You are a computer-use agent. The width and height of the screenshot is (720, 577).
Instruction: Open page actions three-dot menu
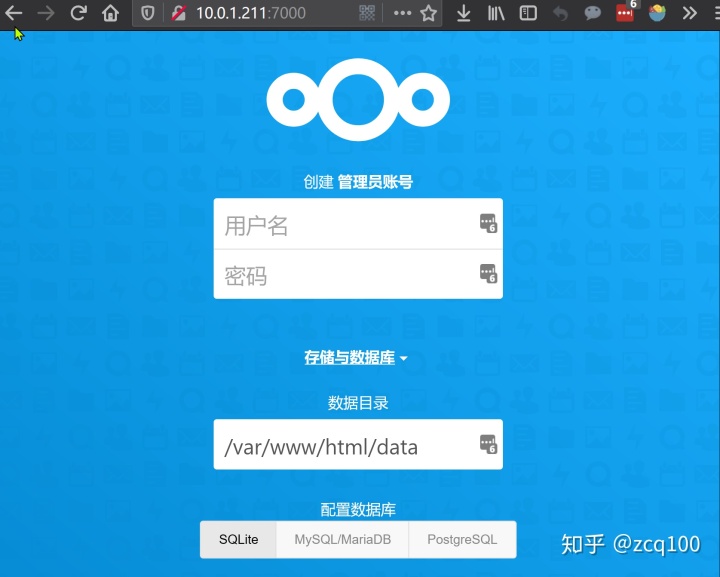pos(402,13)
